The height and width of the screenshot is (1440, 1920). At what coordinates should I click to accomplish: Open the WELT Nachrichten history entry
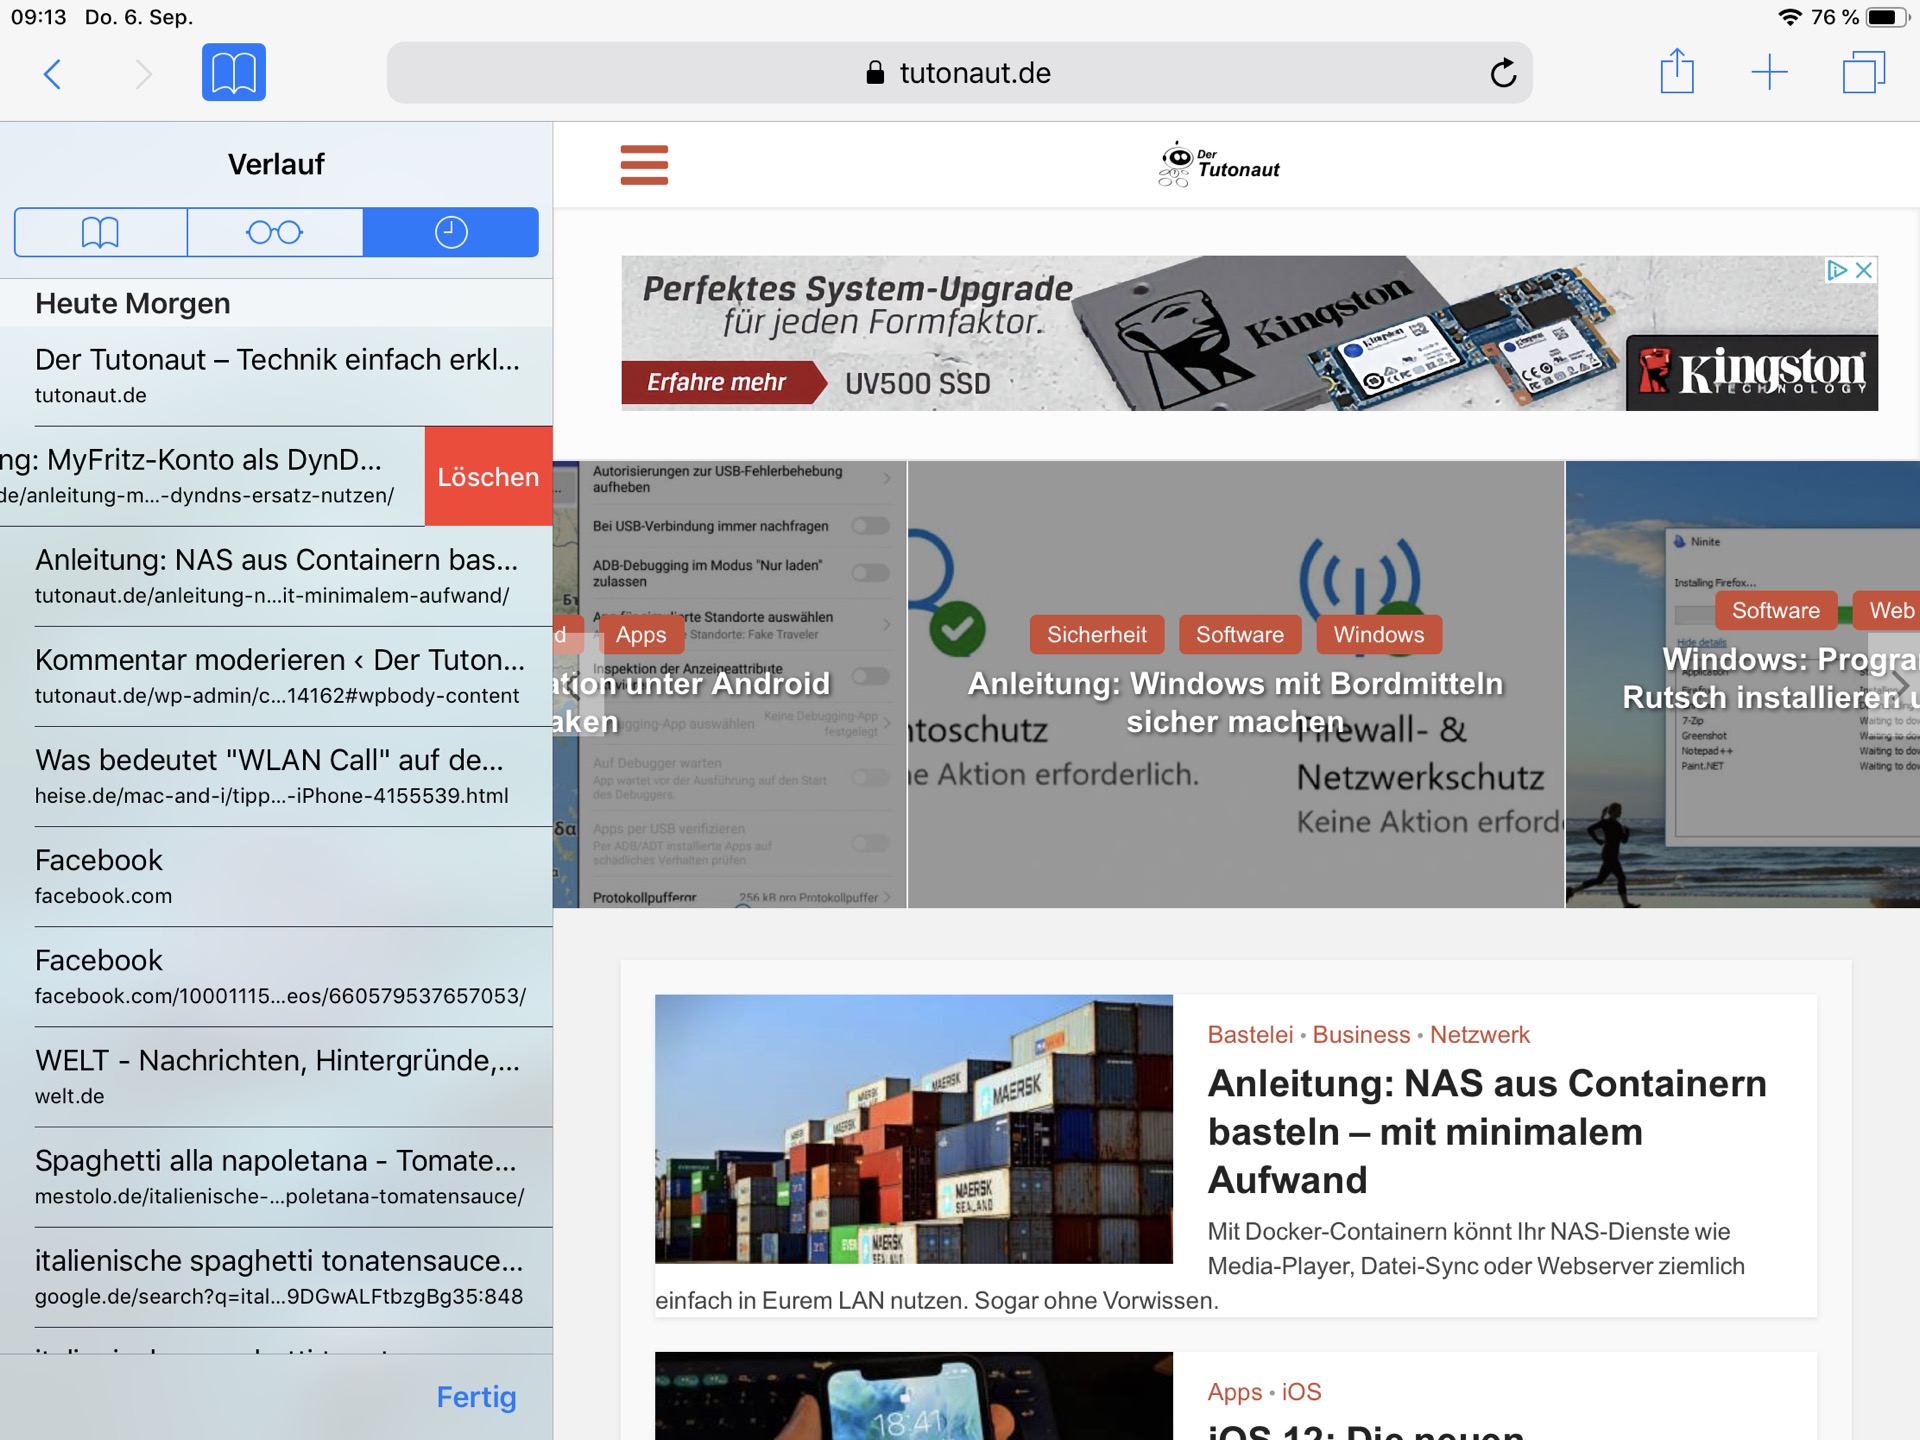[x=277, y=1076]
